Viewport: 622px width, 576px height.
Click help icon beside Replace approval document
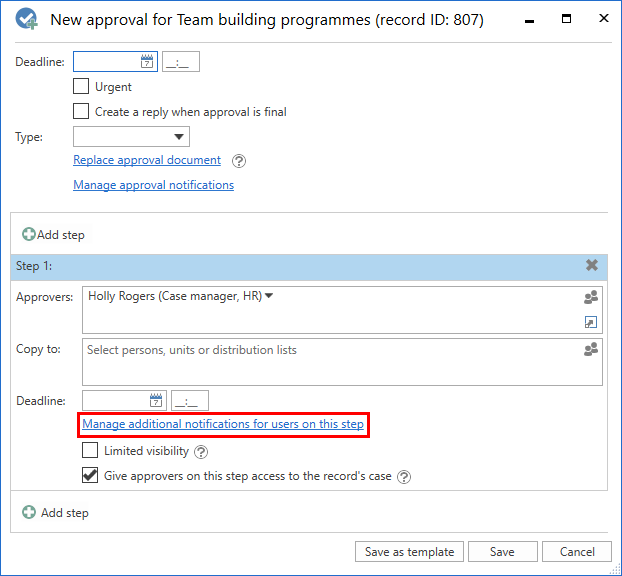[x=239, y=161]
